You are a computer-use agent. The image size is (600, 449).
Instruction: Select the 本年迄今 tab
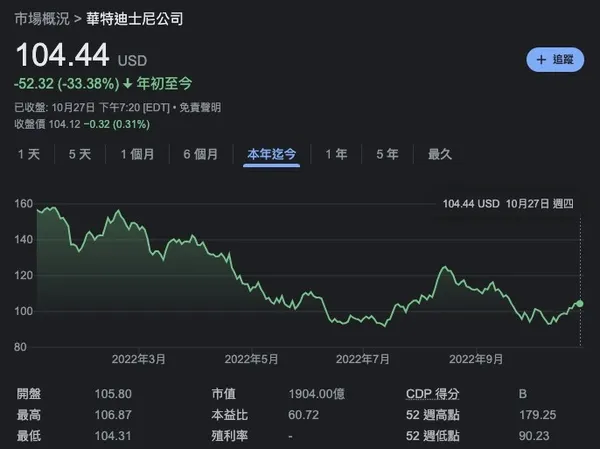point(272,154)
